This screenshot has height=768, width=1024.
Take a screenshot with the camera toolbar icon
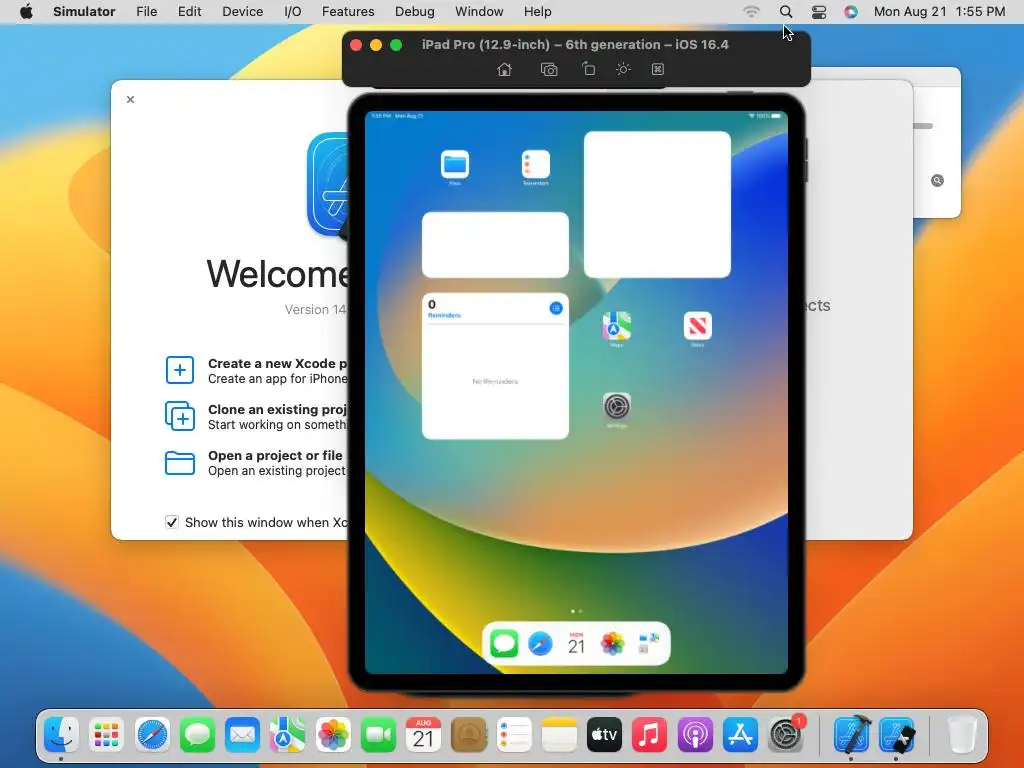(x=549, y=69)
